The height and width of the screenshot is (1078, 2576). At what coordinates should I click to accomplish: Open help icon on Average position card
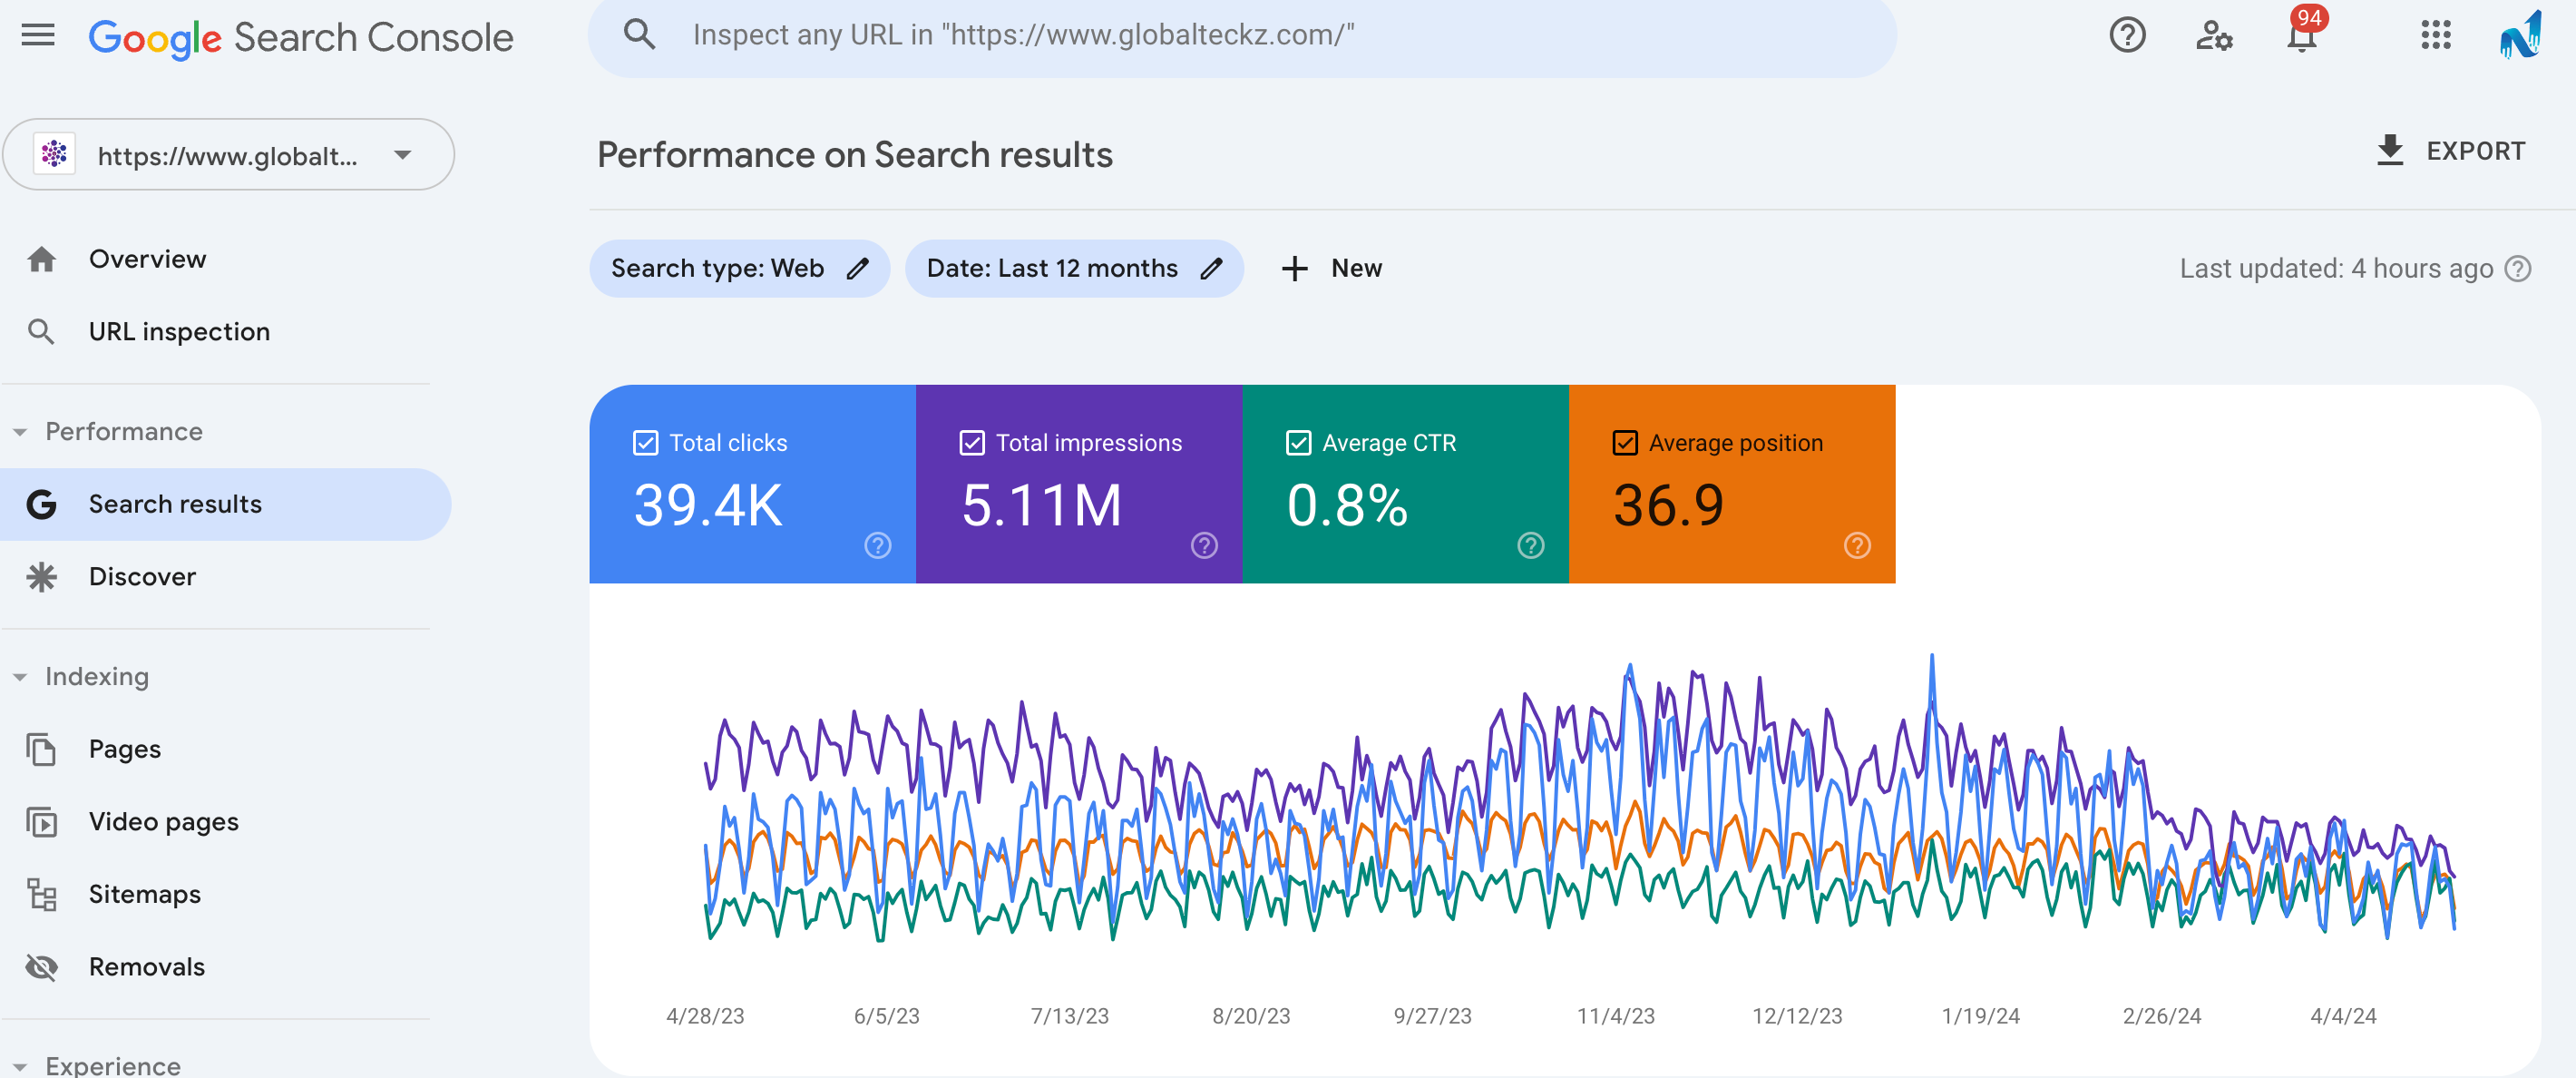[x=1857, y=545]
